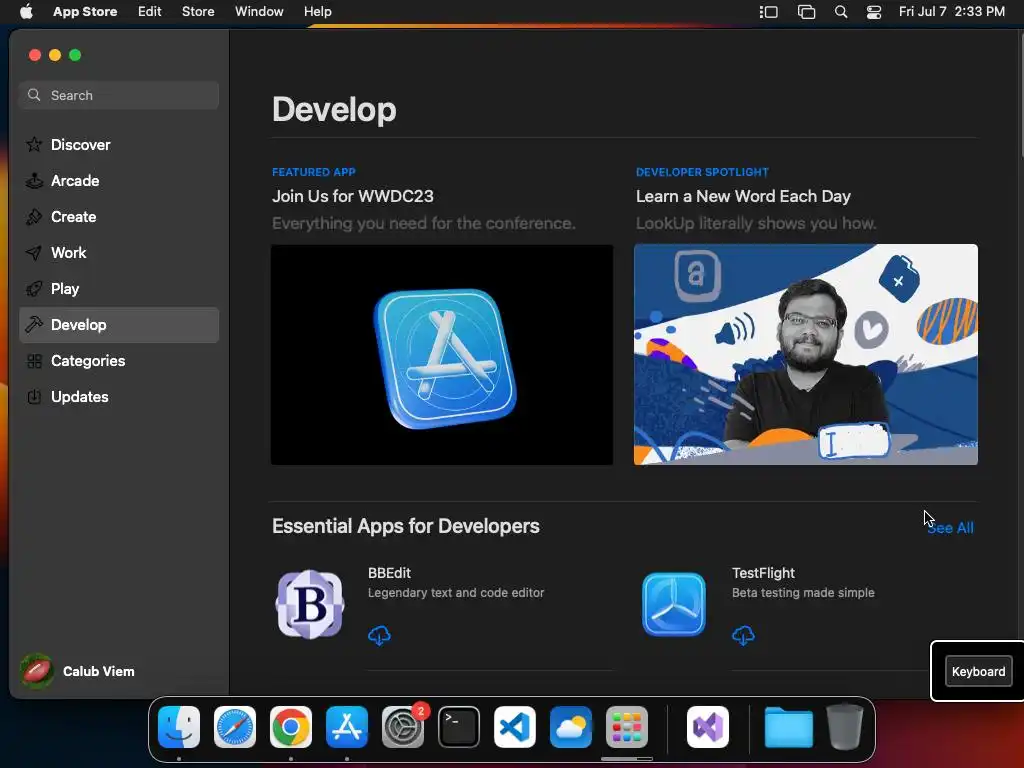Open the Edit menu
The image size is (1024, 768).
(x=150, y=12)
